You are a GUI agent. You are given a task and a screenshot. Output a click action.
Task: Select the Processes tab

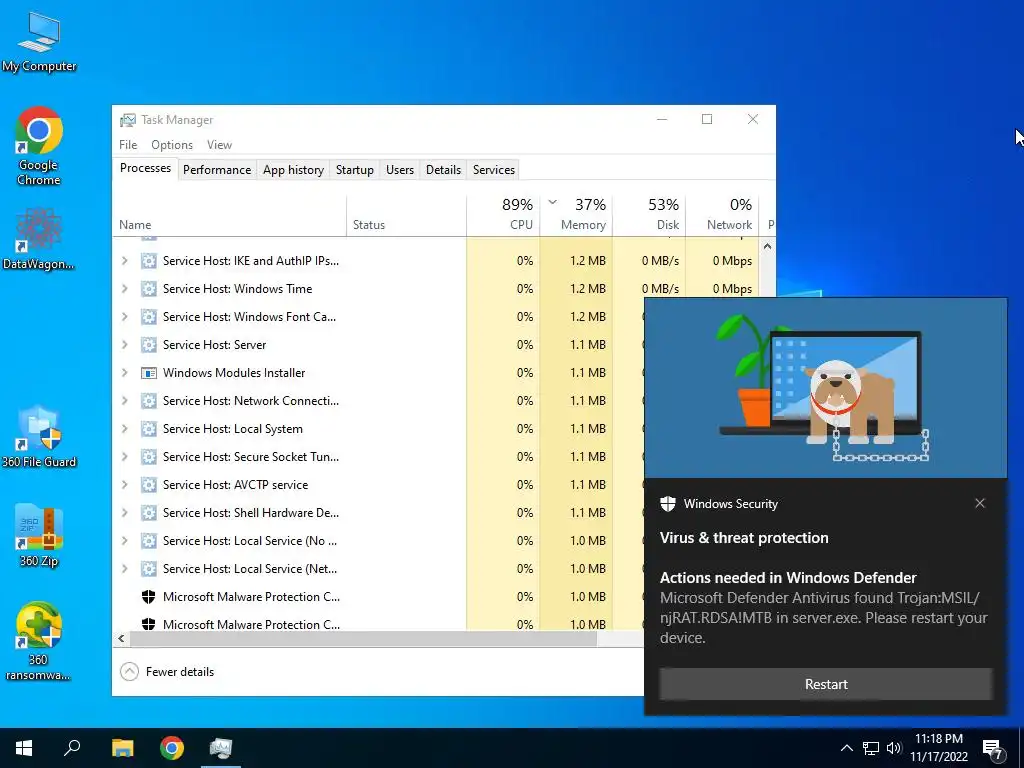[145, 168]
